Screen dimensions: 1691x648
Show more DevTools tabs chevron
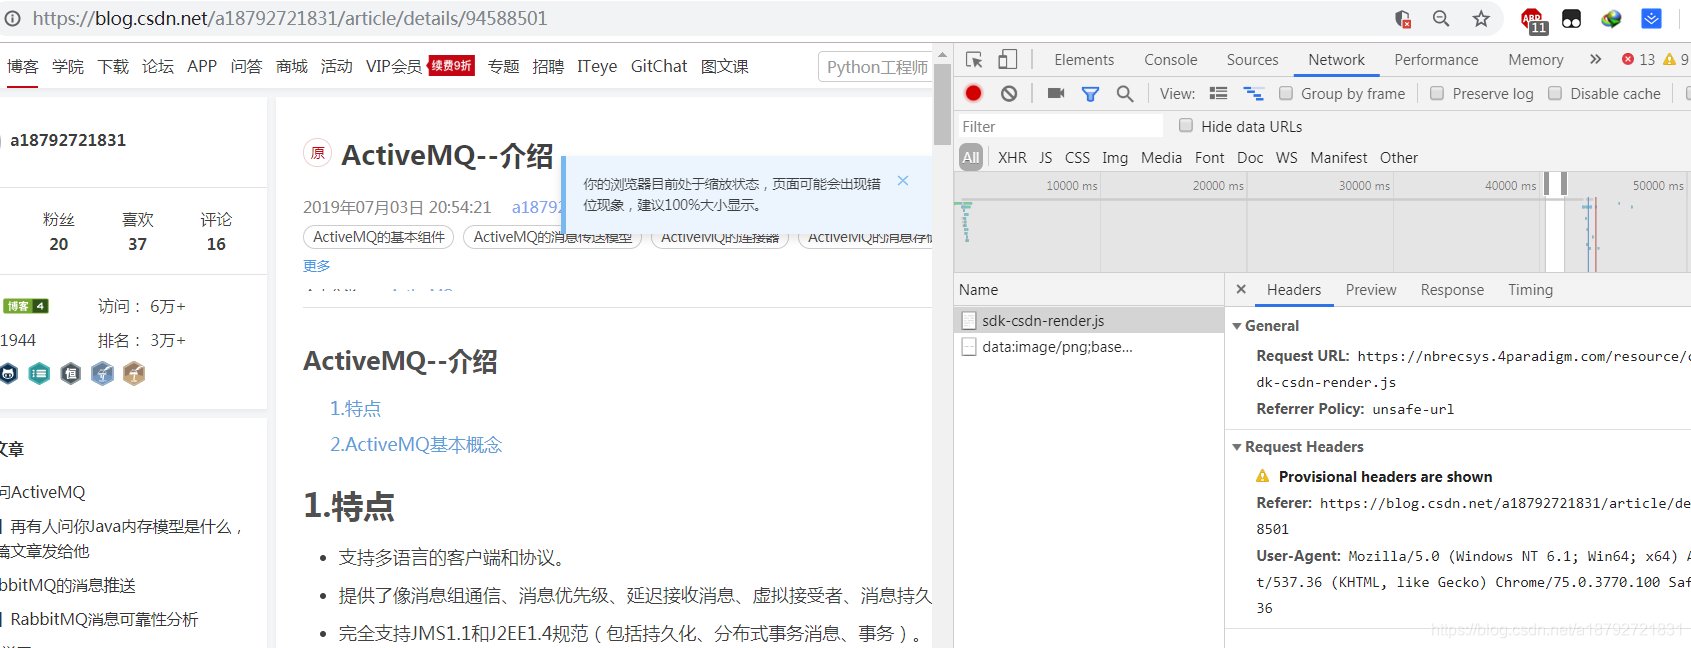[1595, 59]
